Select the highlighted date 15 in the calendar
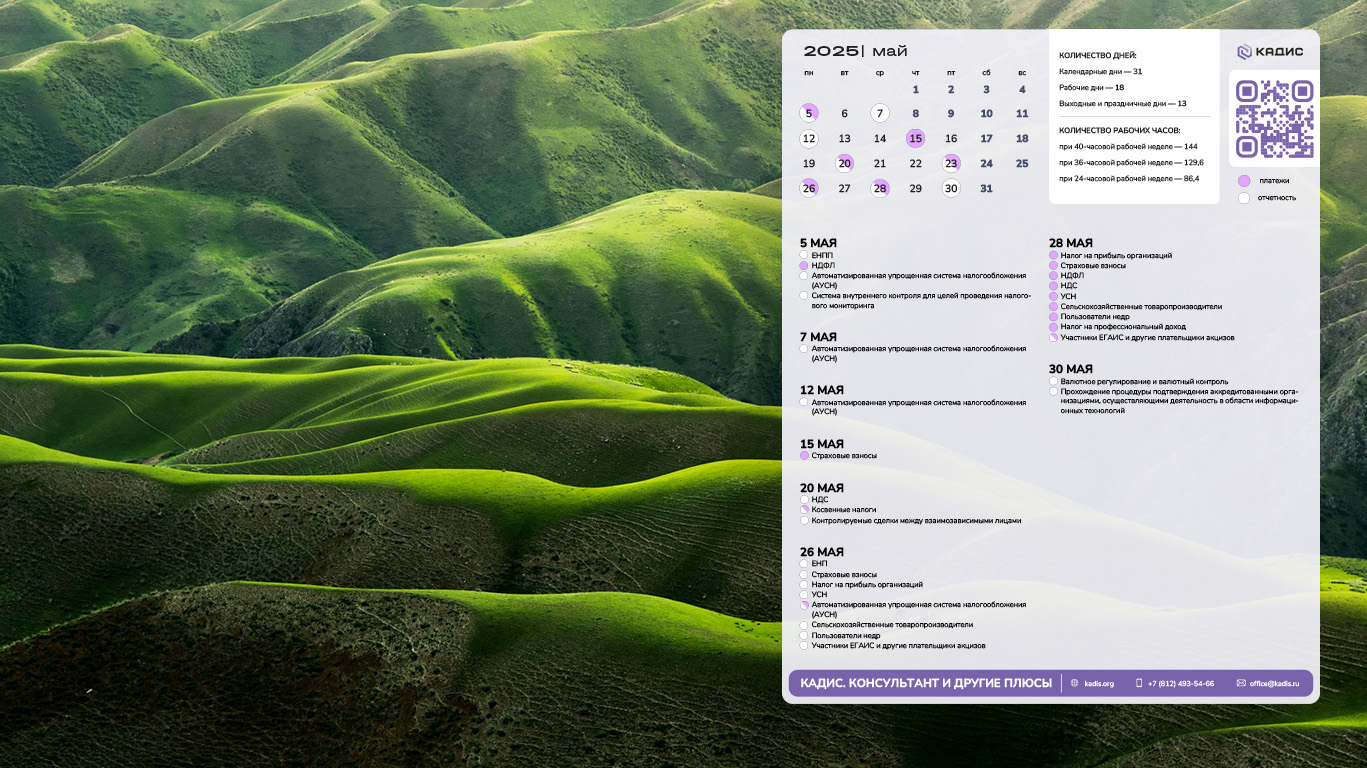 pos(915,139)
